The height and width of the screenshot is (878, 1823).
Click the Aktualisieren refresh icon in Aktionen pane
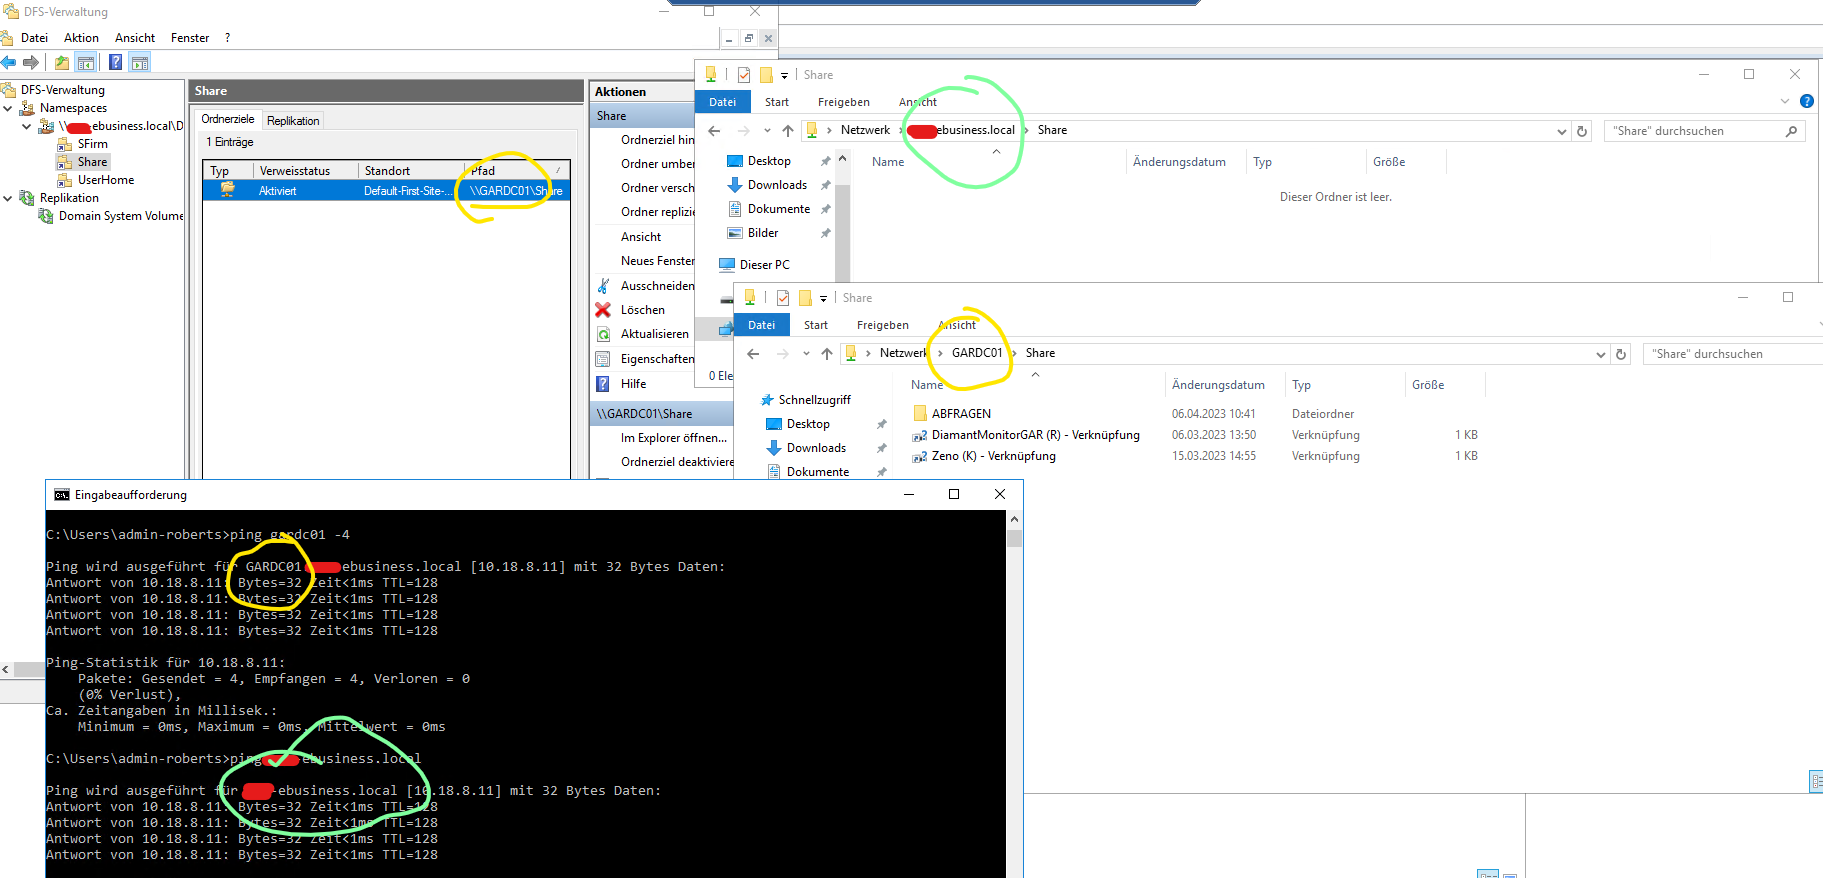click(x=603, y=334)
